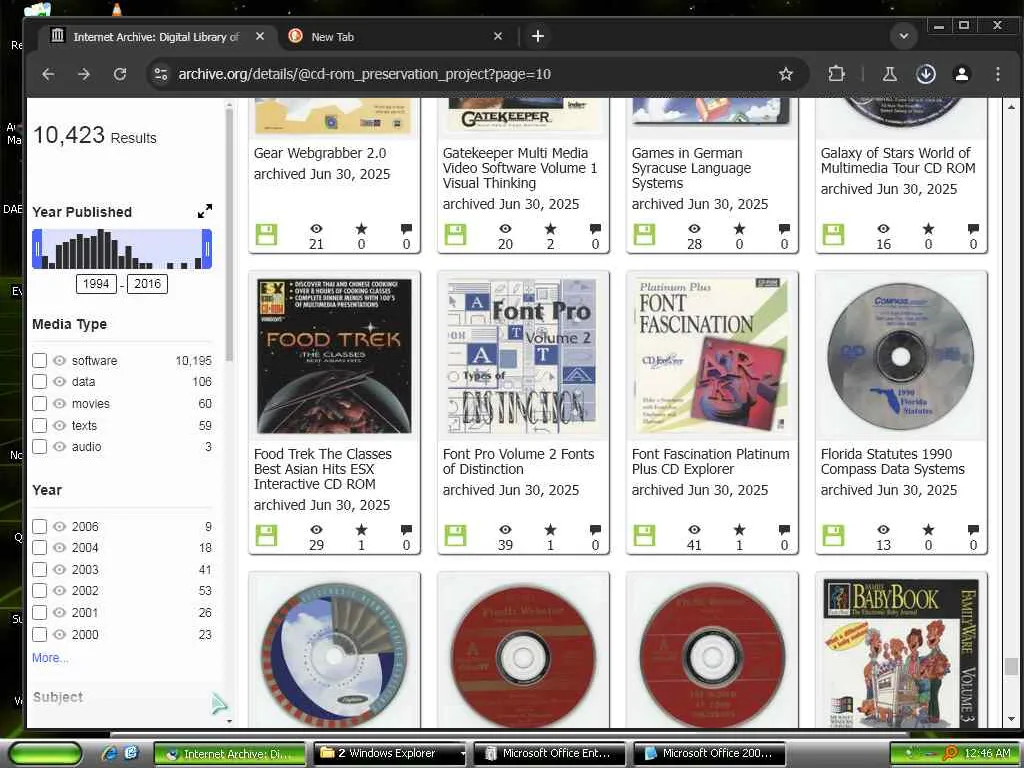Click the floppy icon on Florida Statutes card
Viewport: 1024px width, 768px height.
pos(833,536)
